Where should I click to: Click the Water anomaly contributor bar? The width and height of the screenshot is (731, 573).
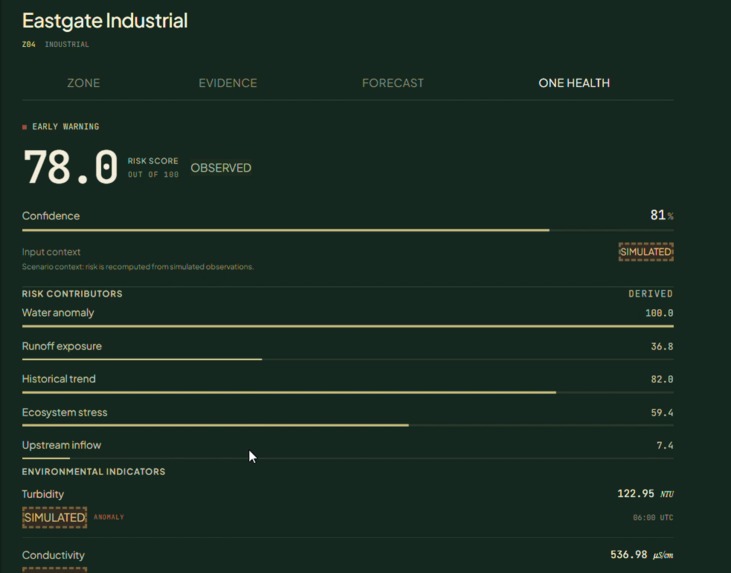[x=348, y=326]
